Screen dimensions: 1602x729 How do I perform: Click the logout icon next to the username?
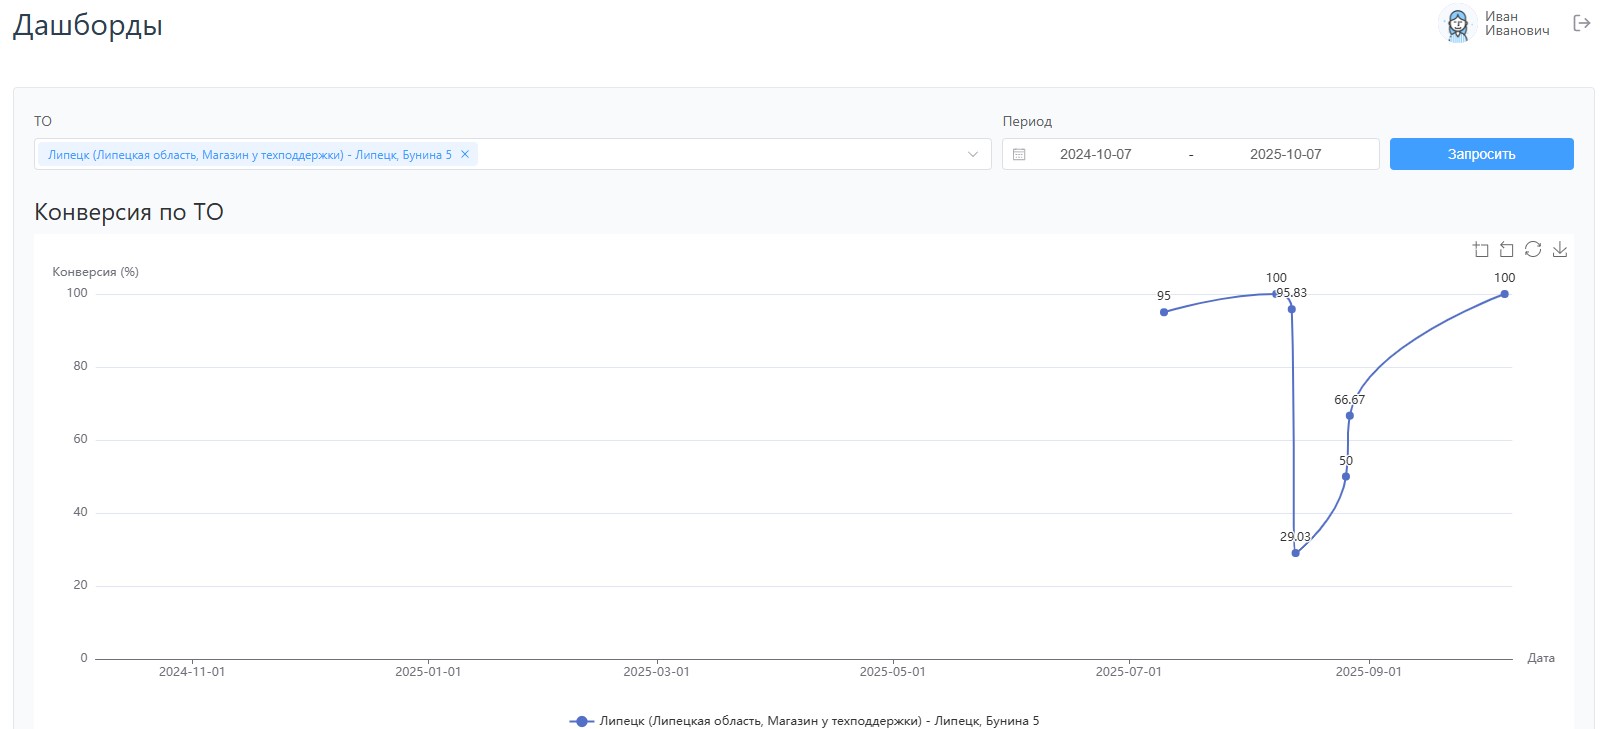coord(1581,23)
